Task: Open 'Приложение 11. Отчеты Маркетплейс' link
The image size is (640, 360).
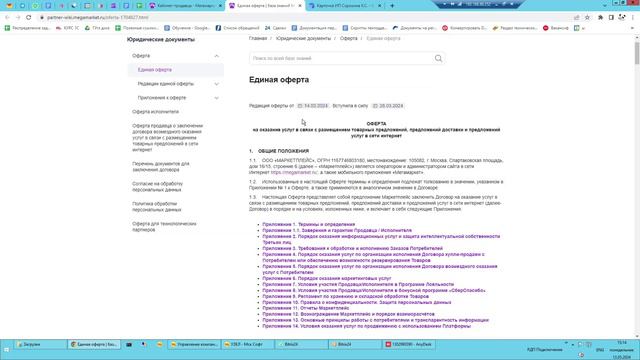Action: 306,308
